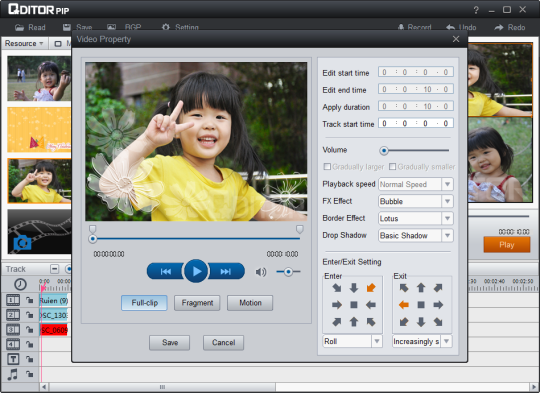Click the music note audio track icon
Image resolution: width=540 pixels, height=393 pixels.
coord(12,374)
